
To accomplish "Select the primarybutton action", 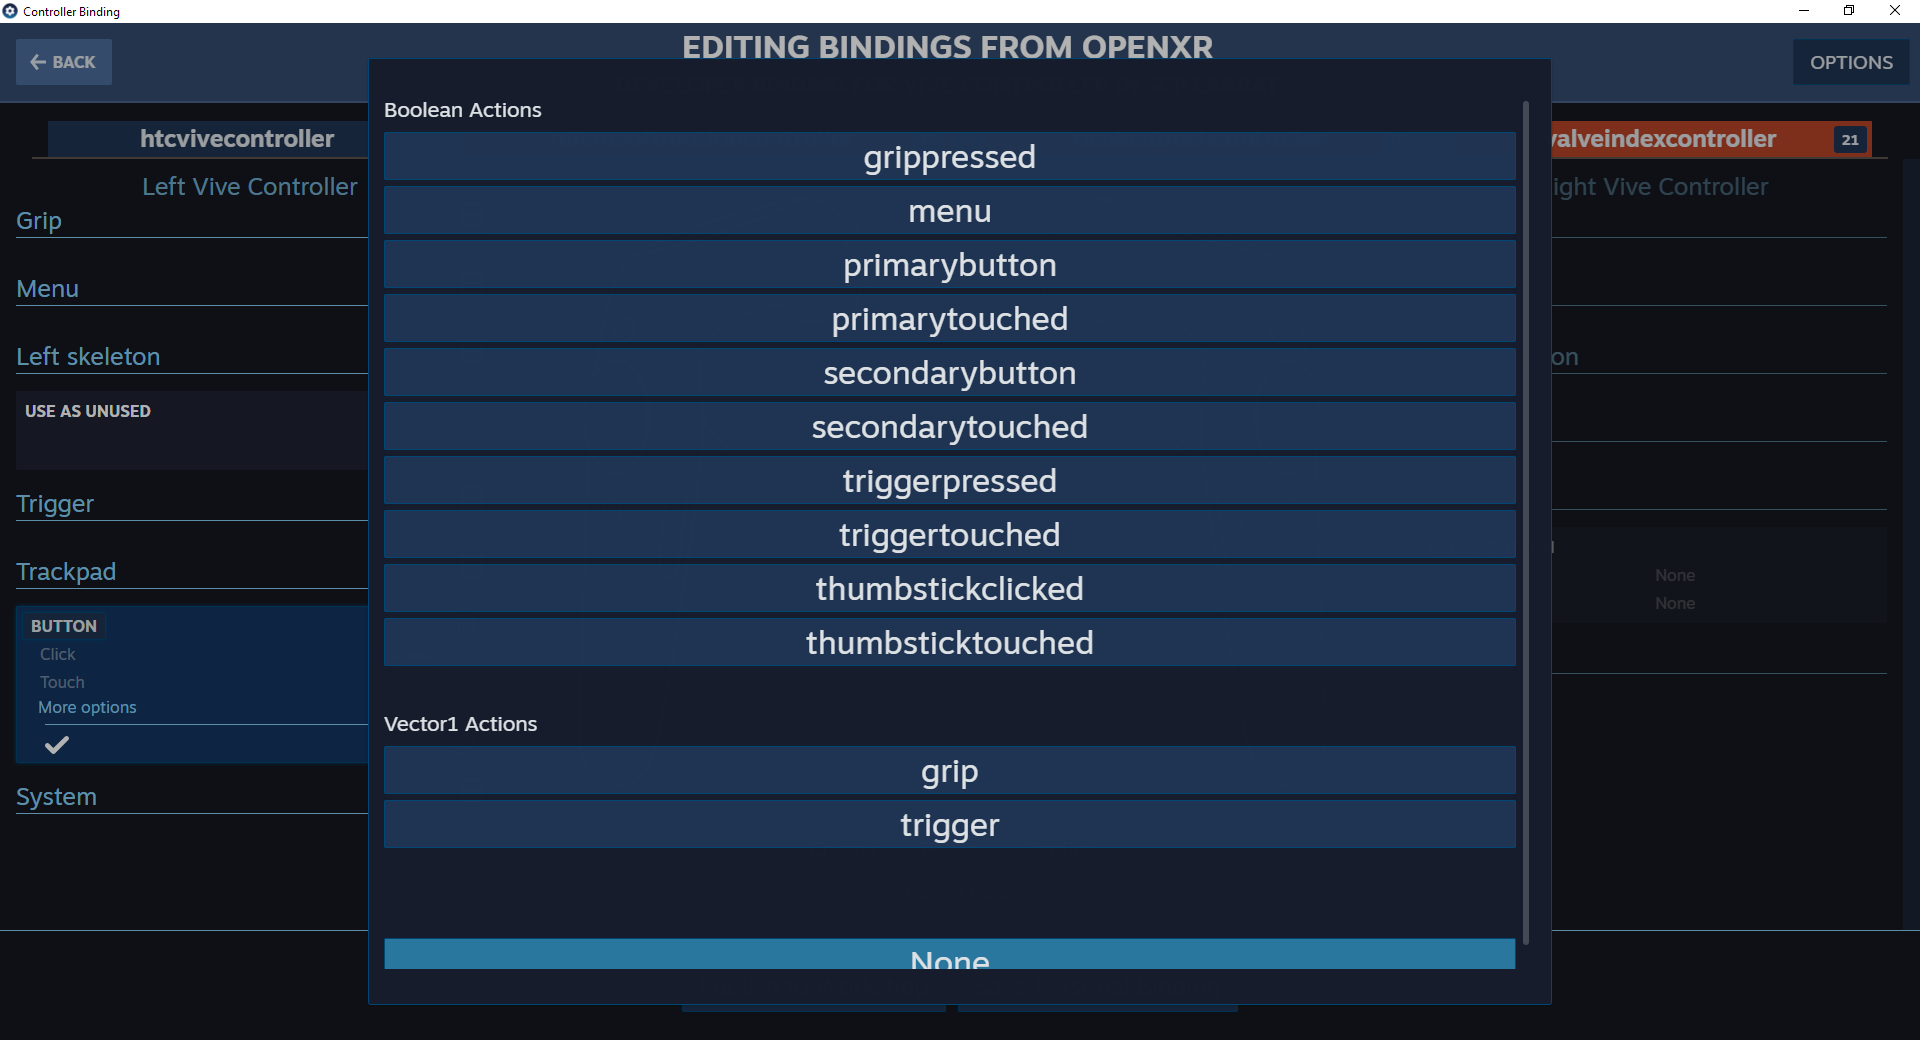I will pos(949,265).
